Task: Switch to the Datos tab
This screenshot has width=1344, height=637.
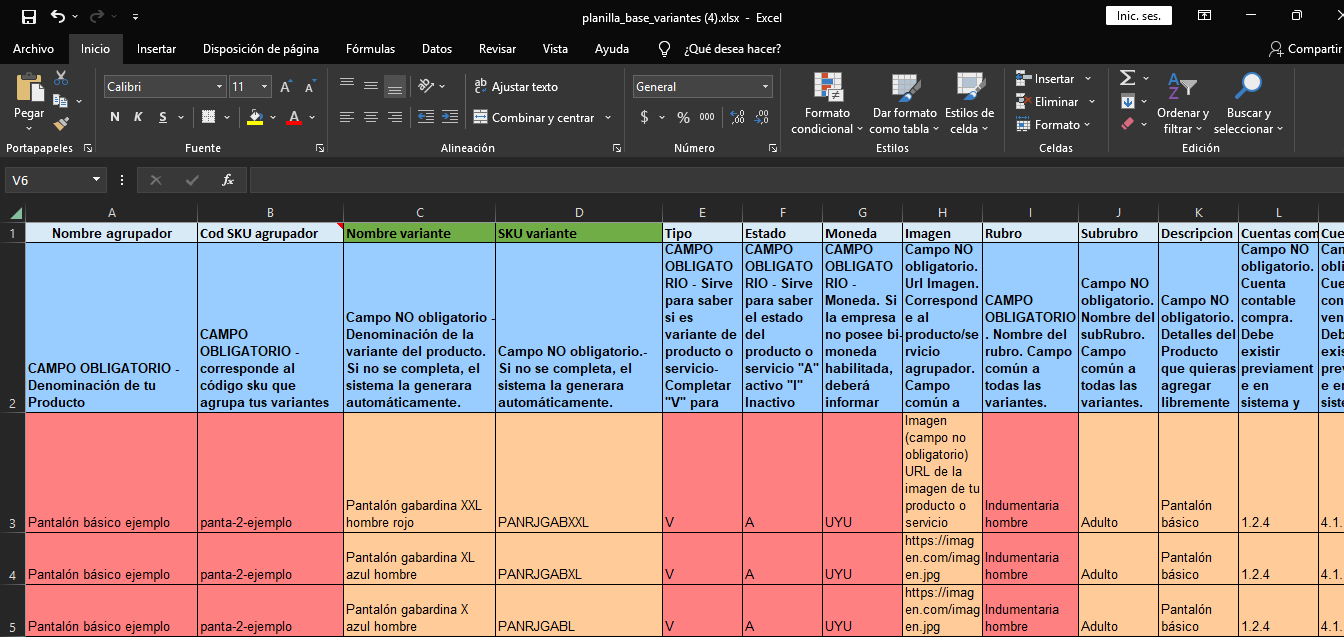Action: [x=437, y=49]
